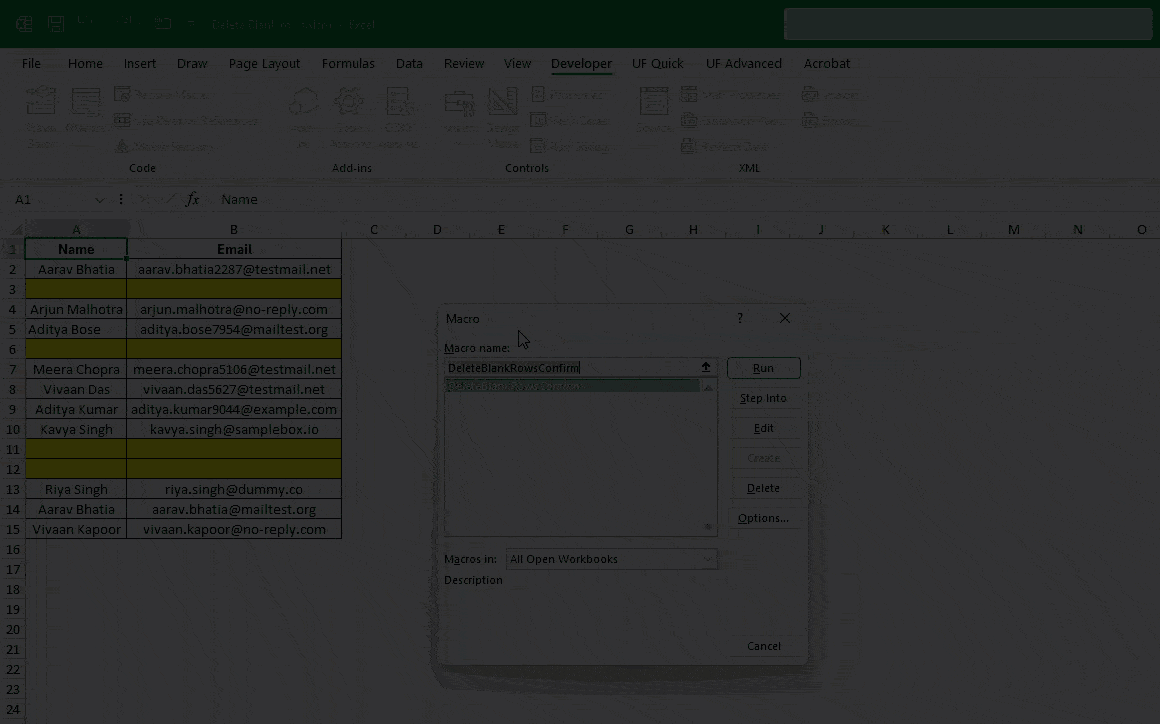Click the Options... button in Macro dialog

763,518
